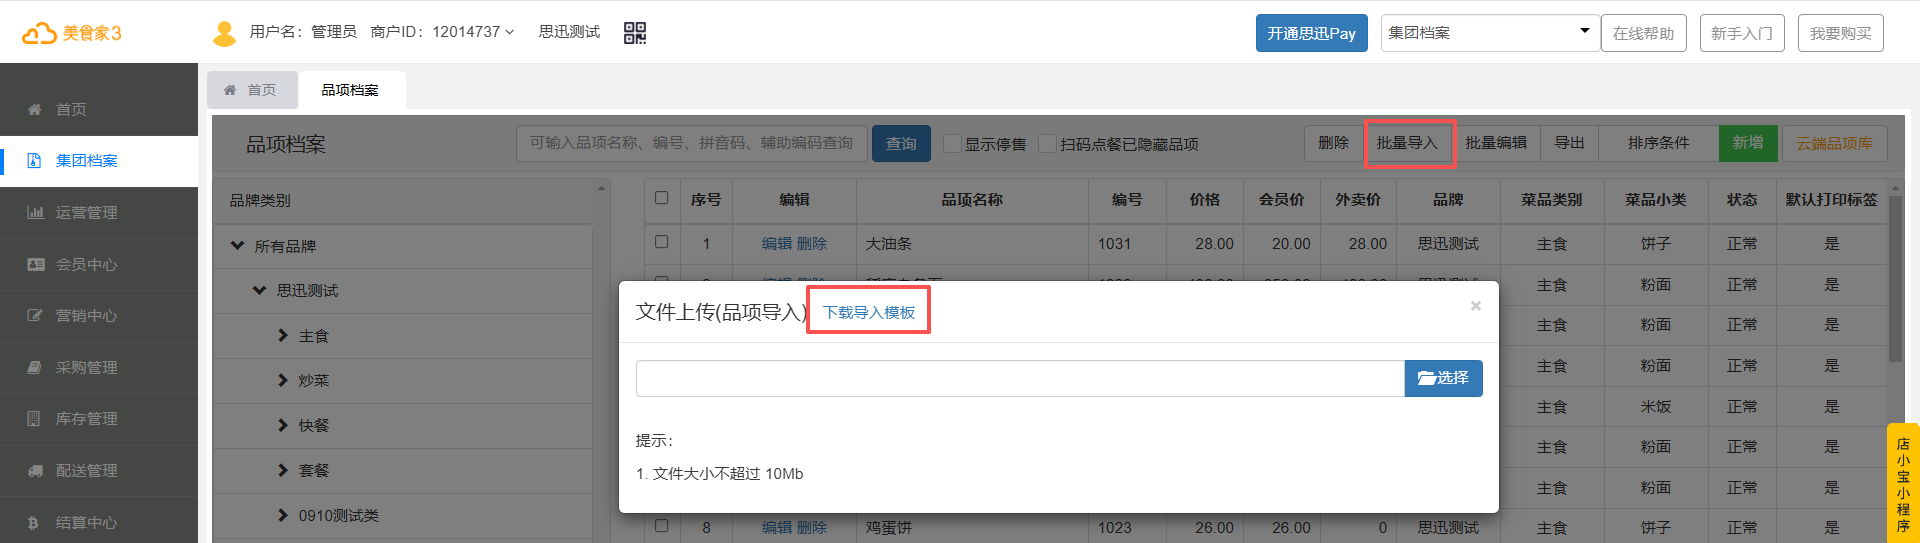Image resolution: width=1920 pixels, height=543 pixels.
Task: Toggle 扫码点餐已隐藏品项 checkbox
Action: (1047, 143)
